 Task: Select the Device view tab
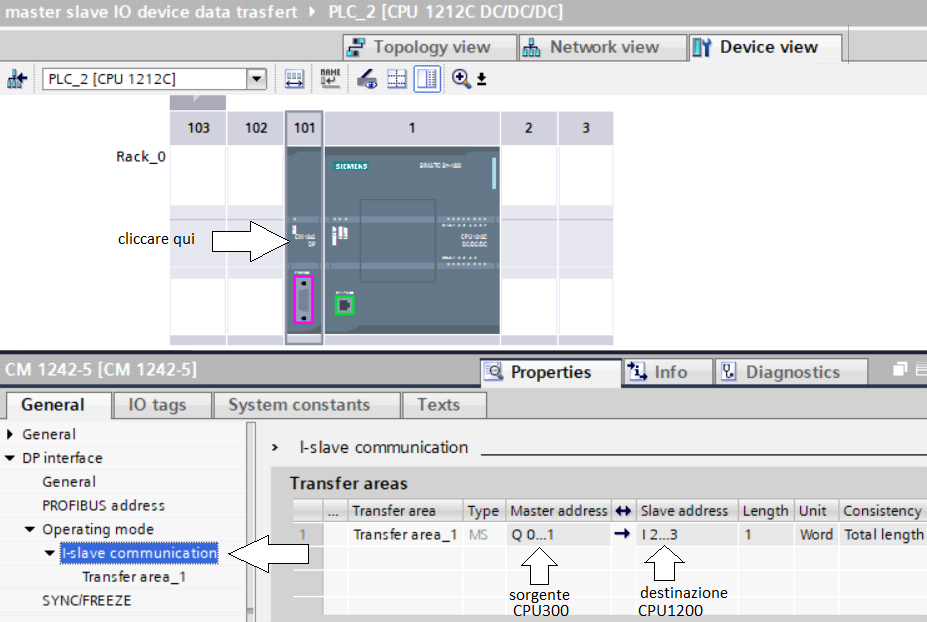click(766, 47)
